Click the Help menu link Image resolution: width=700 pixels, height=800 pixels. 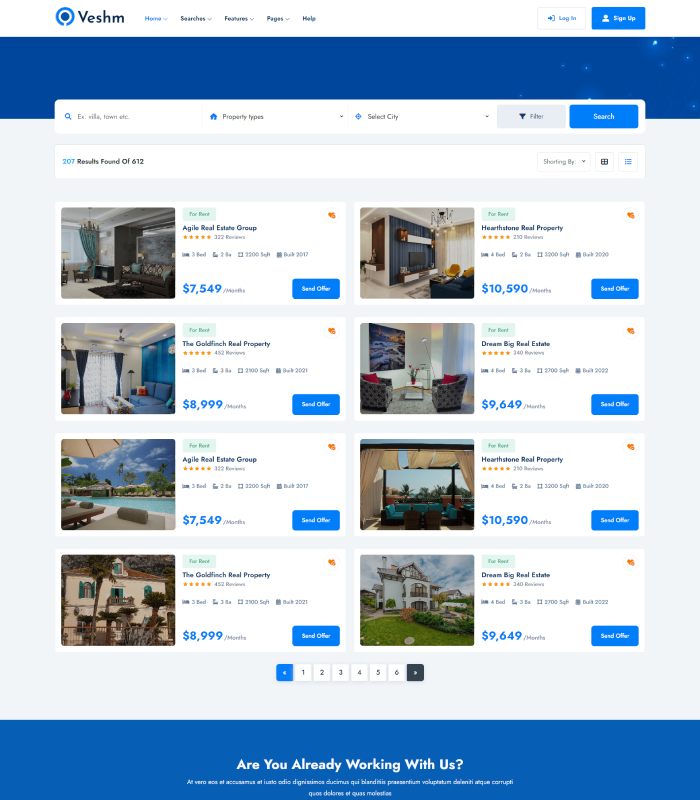point(309,18)
